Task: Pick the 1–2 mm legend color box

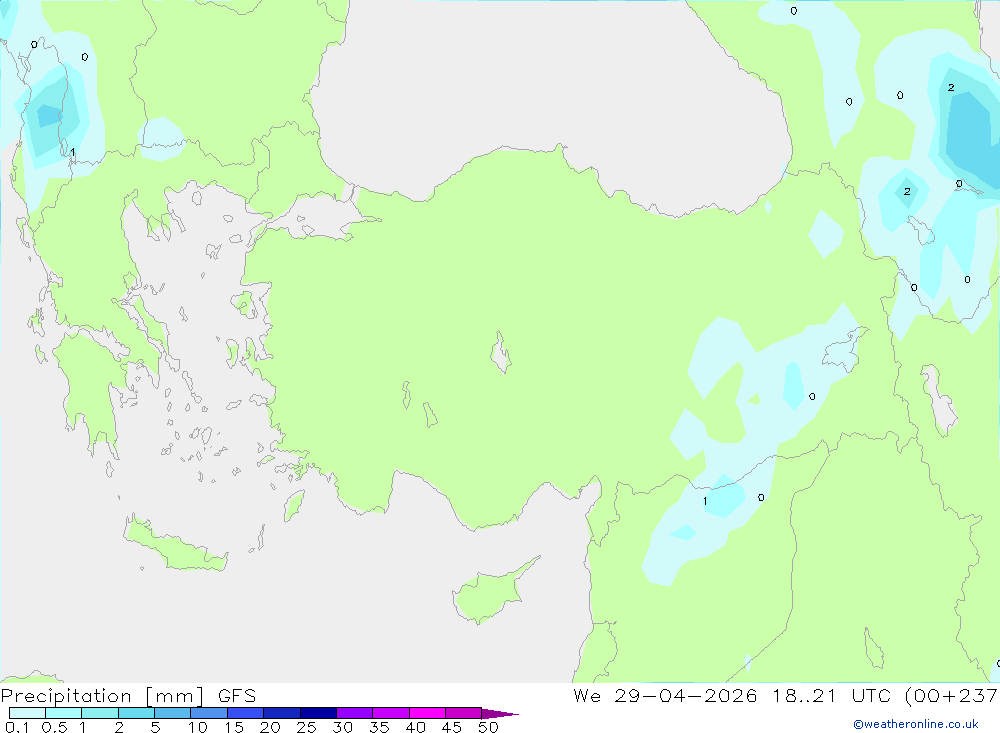Action: click(99, 713)
